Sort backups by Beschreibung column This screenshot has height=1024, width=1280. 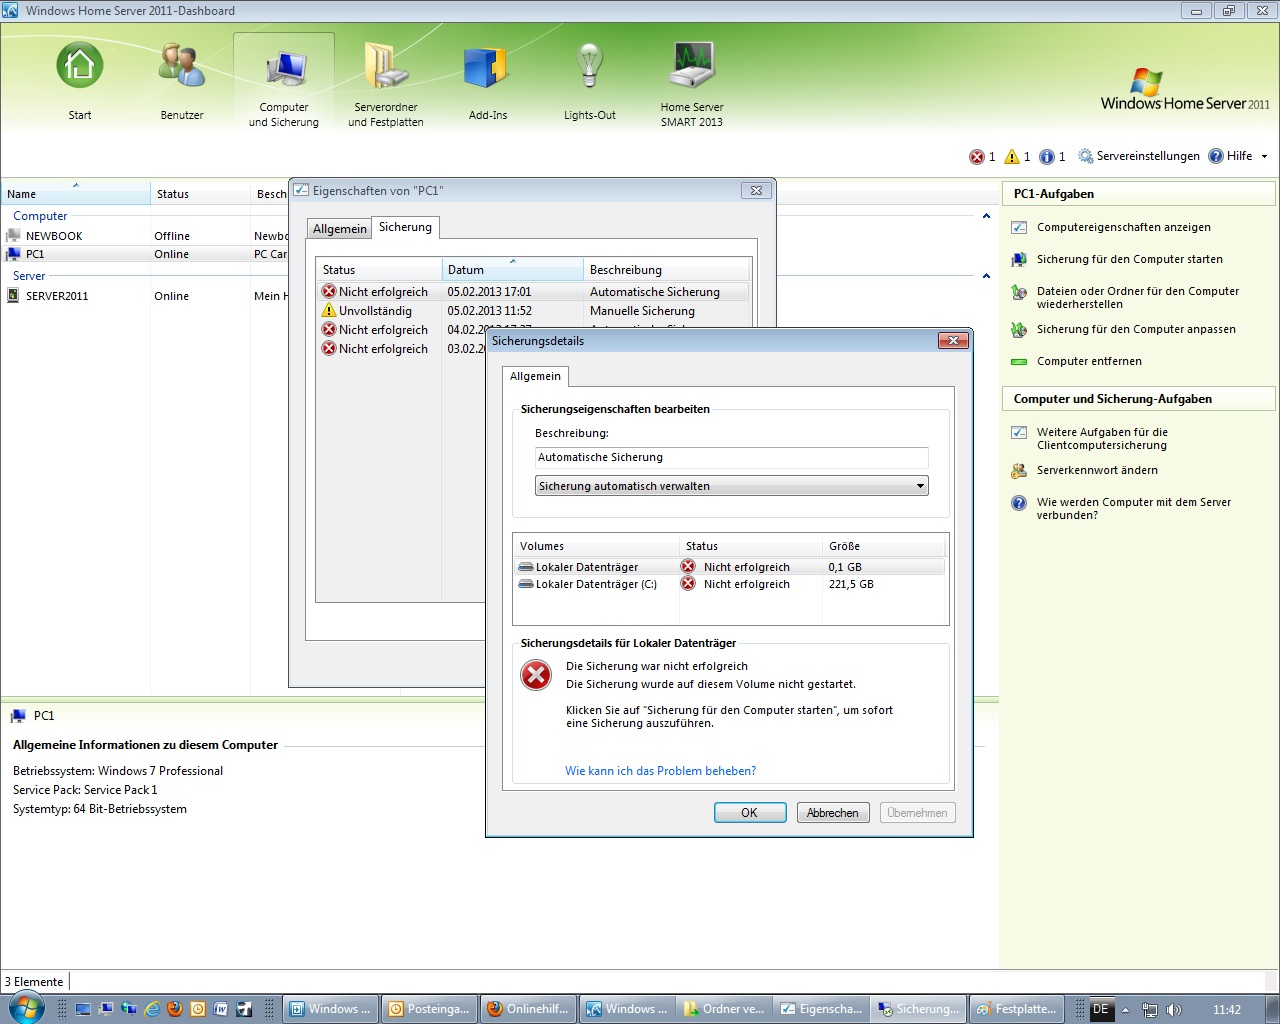[666, 269]
